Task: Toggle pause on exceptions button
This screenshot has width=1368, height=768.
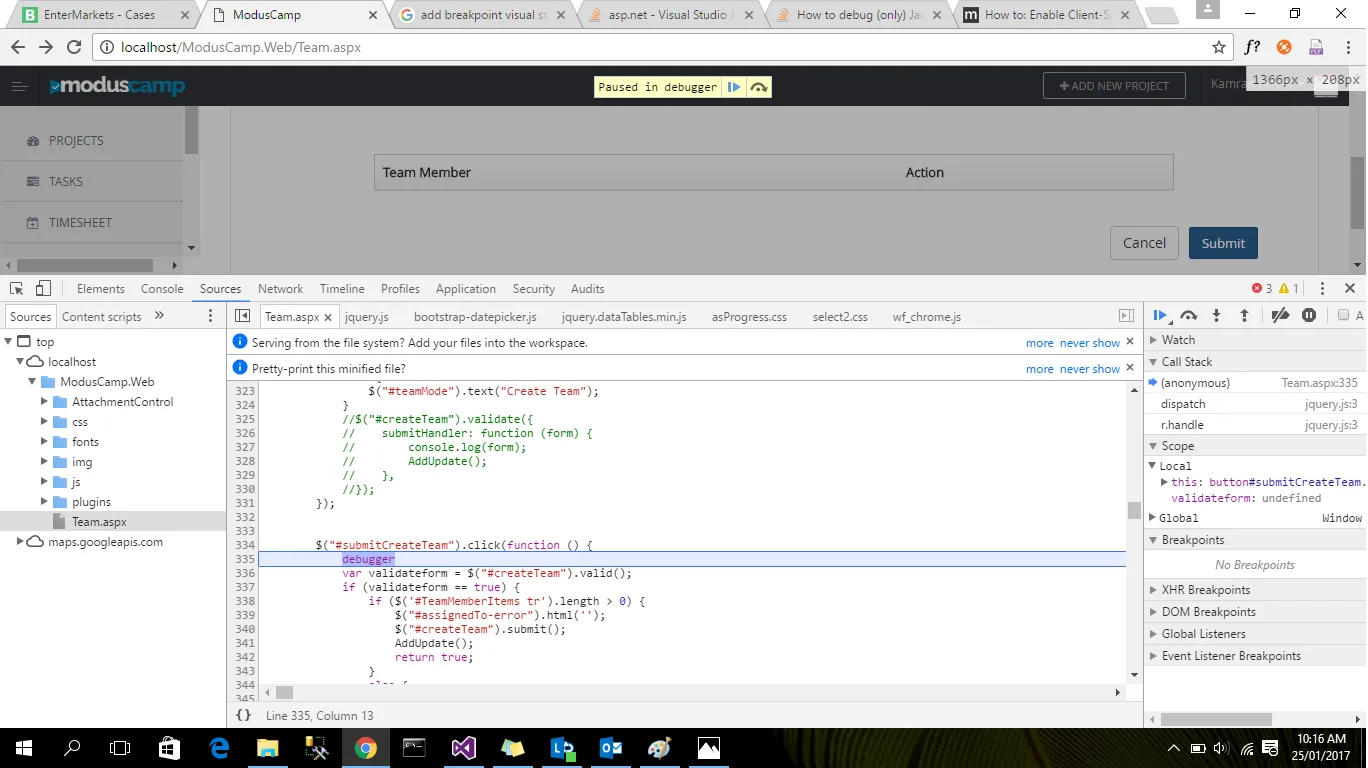Action: [1309, 316]
